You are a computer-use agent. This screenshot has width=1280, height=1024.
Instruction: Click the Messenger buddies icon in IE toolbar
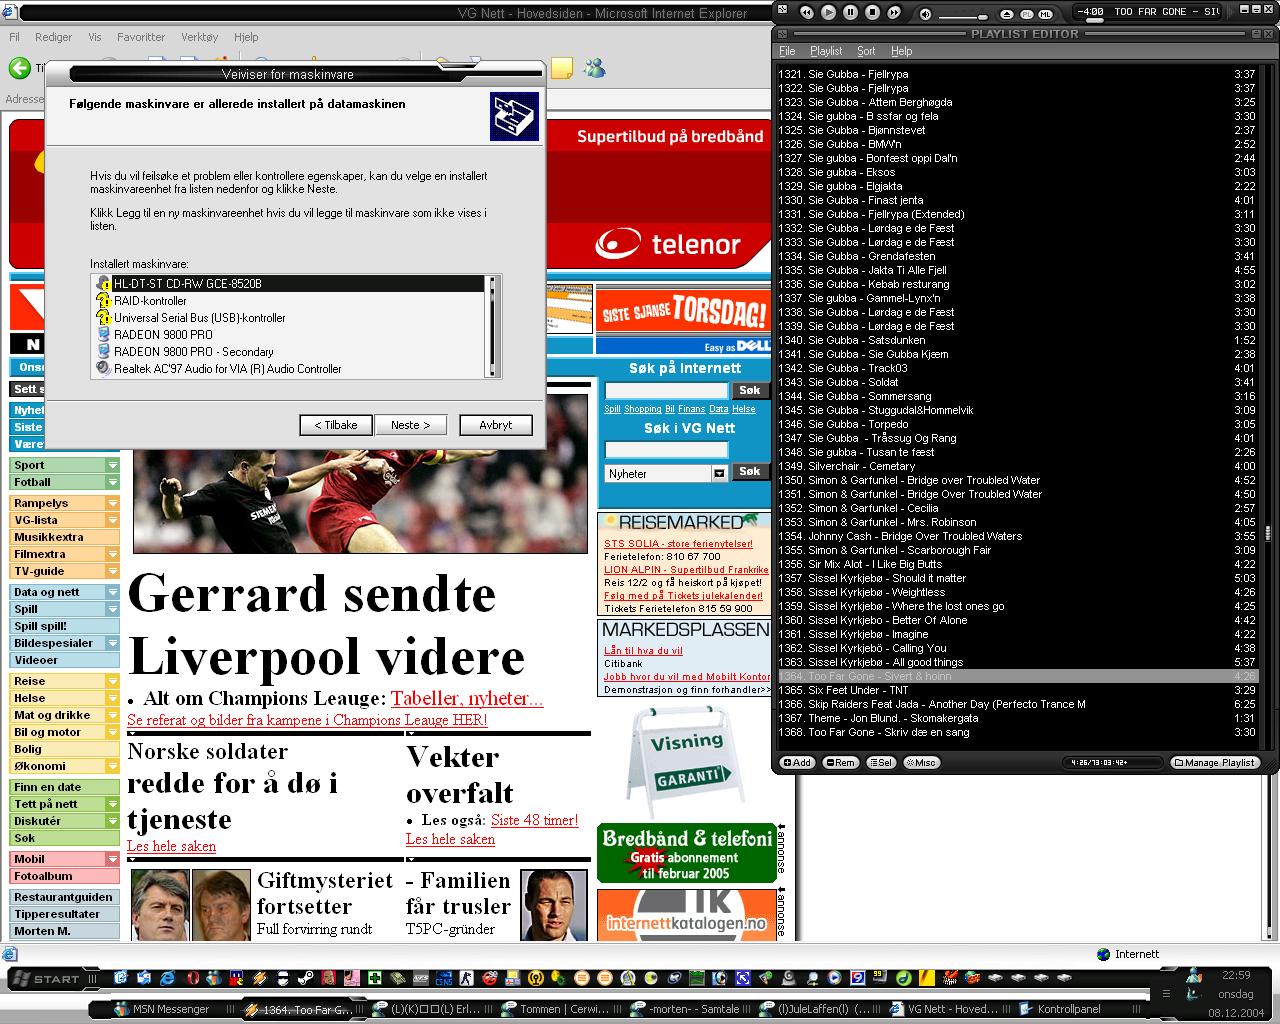coord(595,68)
